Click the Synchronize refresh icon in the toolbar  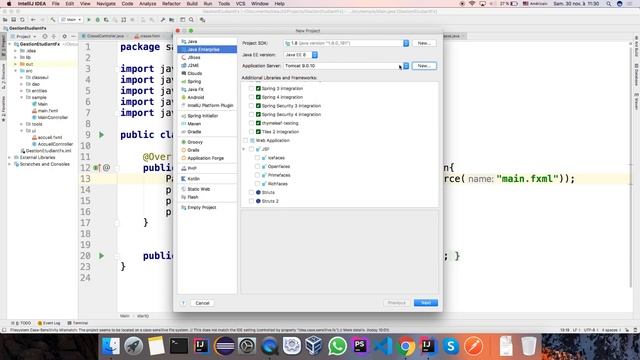[x=22, y=20]
